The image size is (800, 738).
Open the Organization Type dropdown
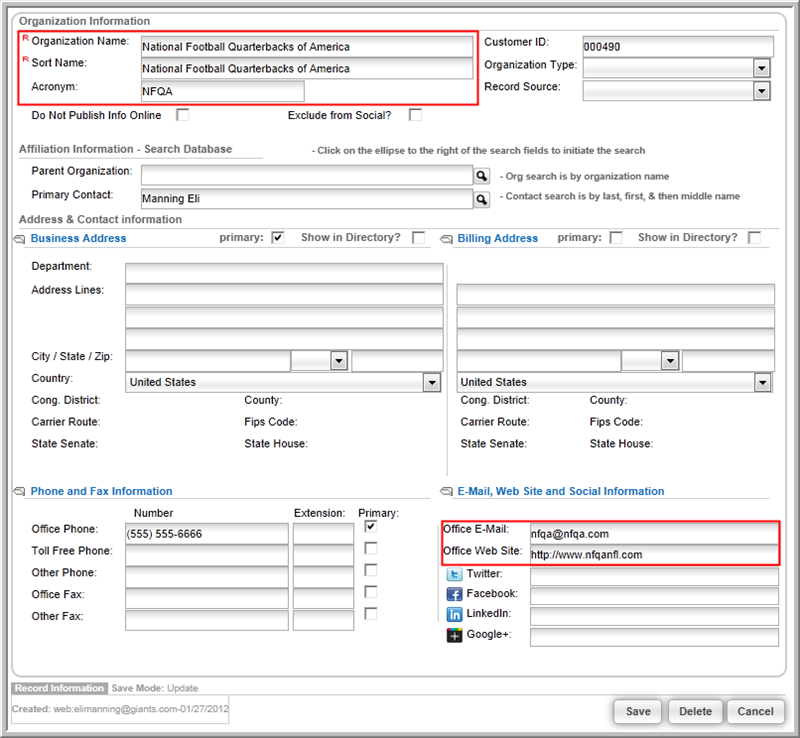click(x=762, y=68)
